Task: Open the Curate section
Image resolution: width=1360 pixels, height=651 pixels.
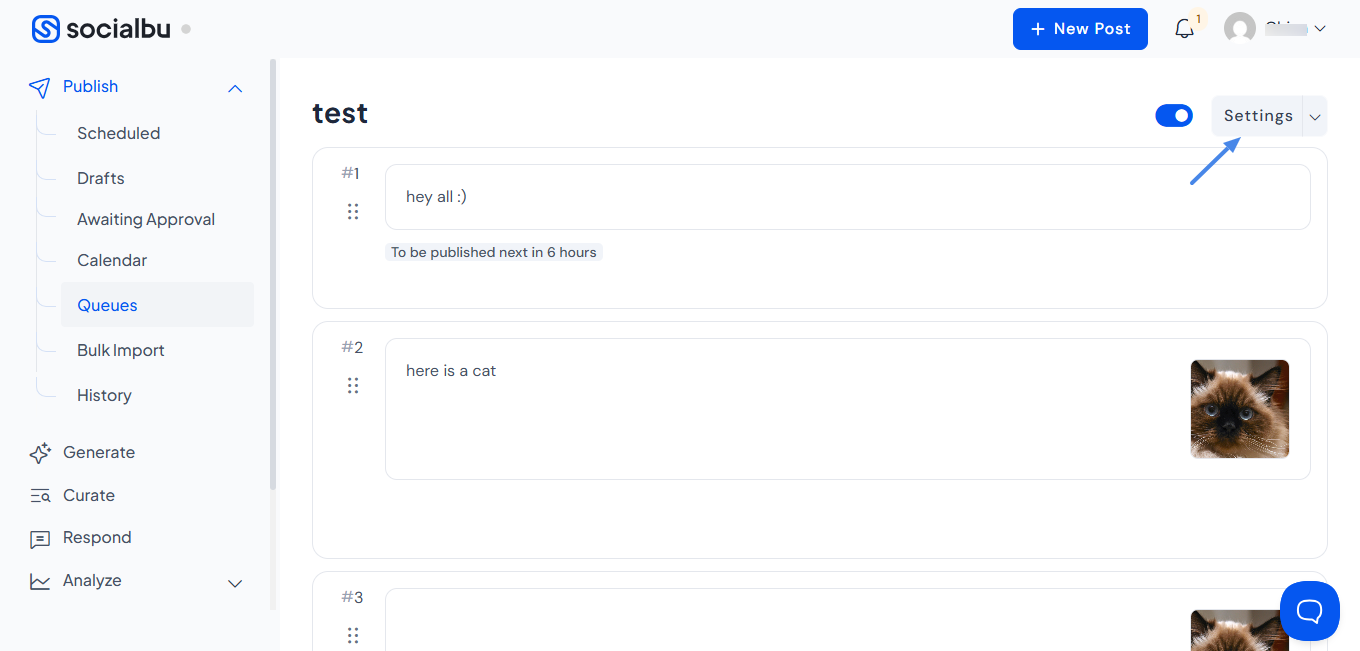Action: [89, 495]
